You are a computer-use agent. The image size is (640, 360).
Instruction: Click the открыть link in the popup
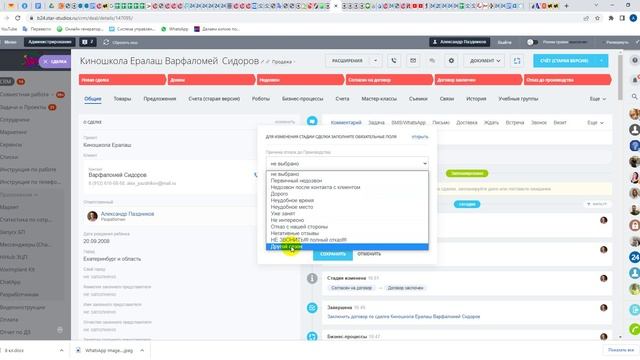pyautogui.click(x=420, y=137)
